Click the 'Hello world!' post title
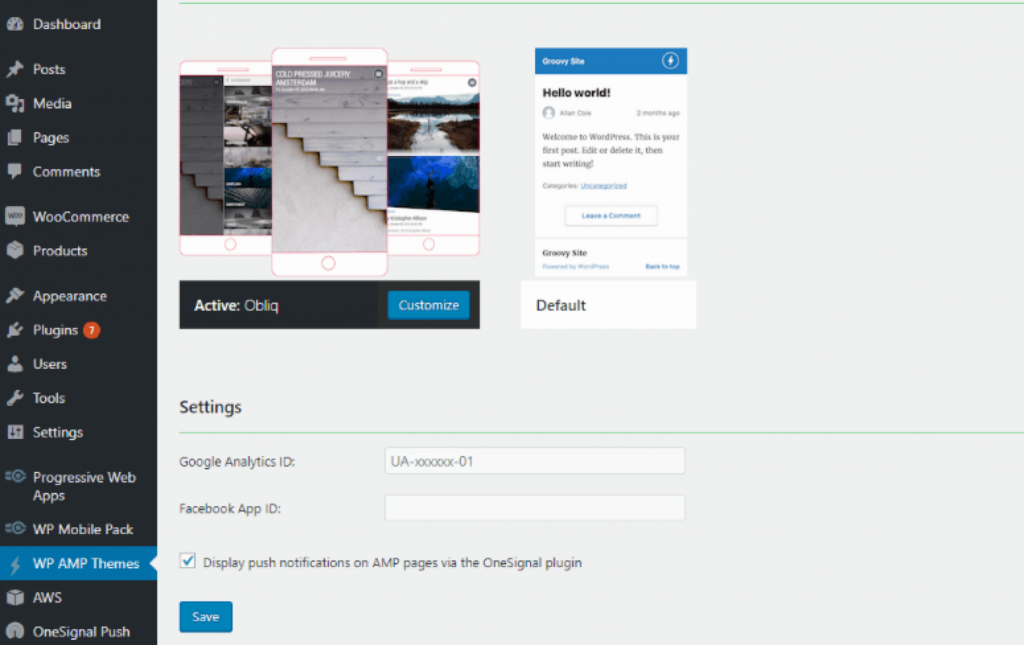 [x=576, y=93]
